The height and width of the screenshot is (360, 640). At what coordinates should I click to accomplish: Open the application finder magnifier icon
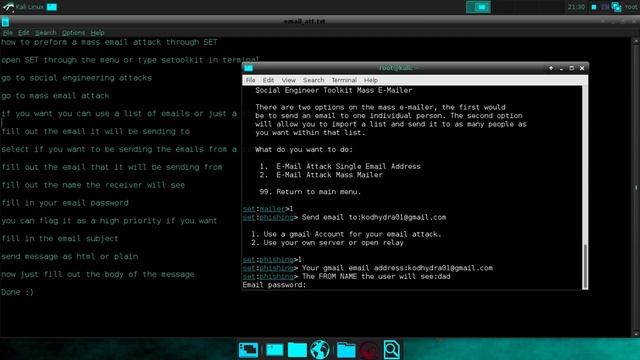391,350
